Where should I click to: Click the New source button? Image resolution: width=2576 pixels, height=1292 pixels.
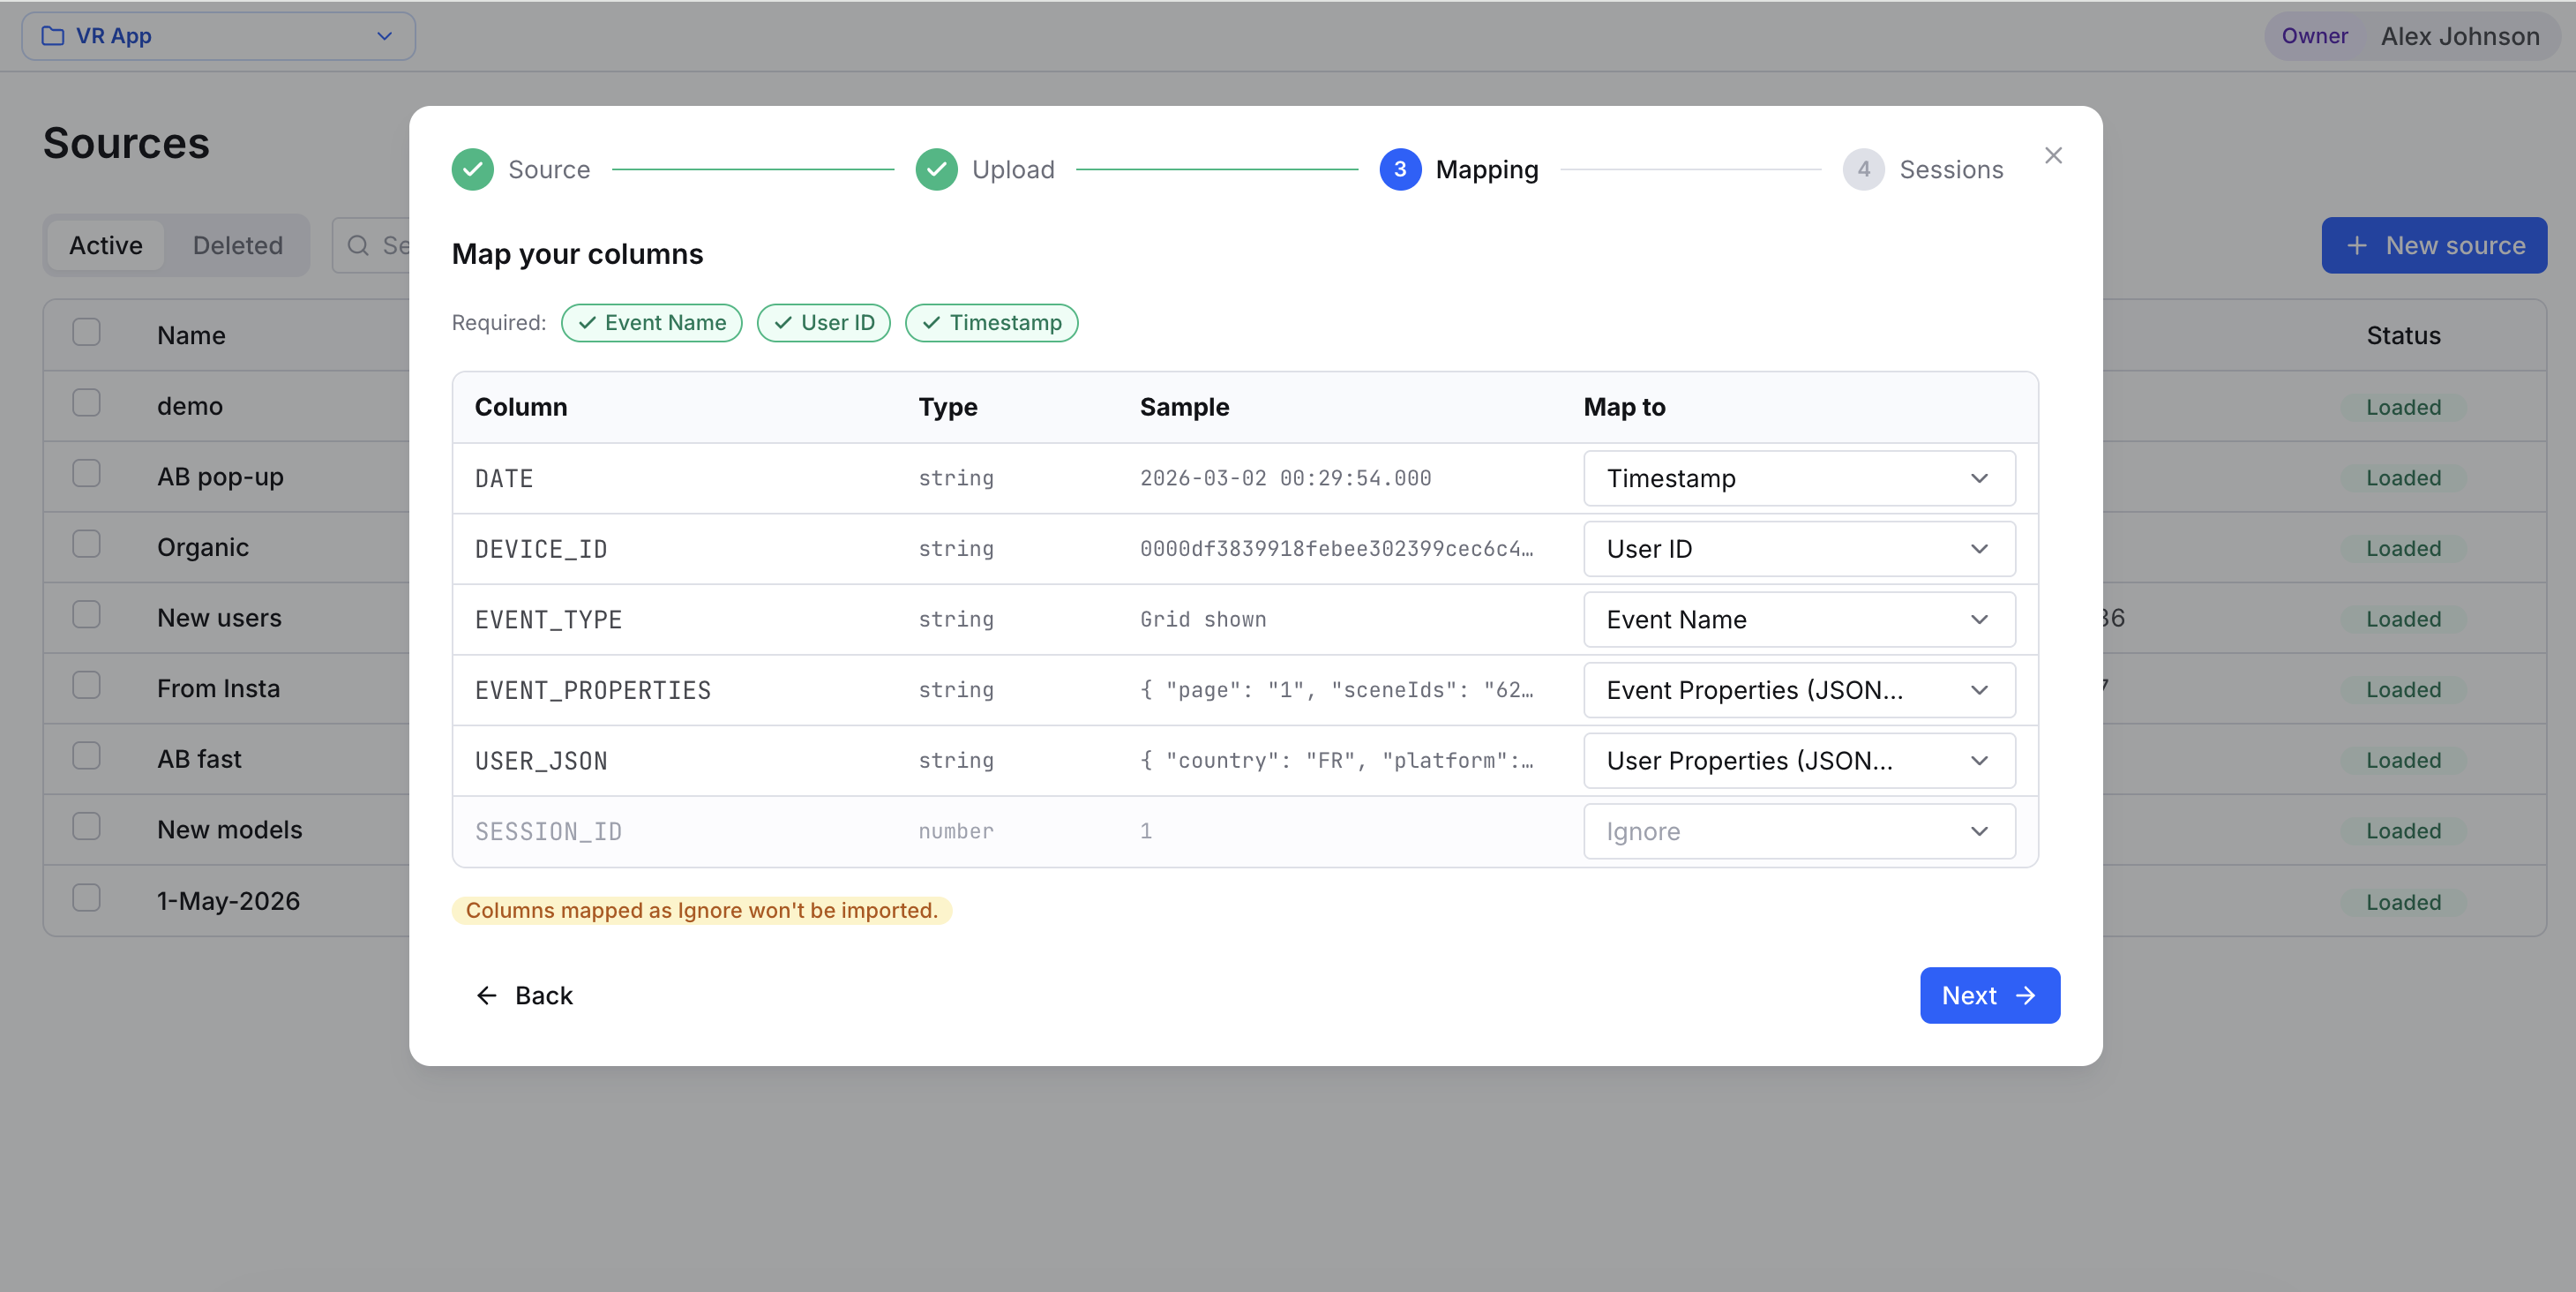tap(2434, 245)
